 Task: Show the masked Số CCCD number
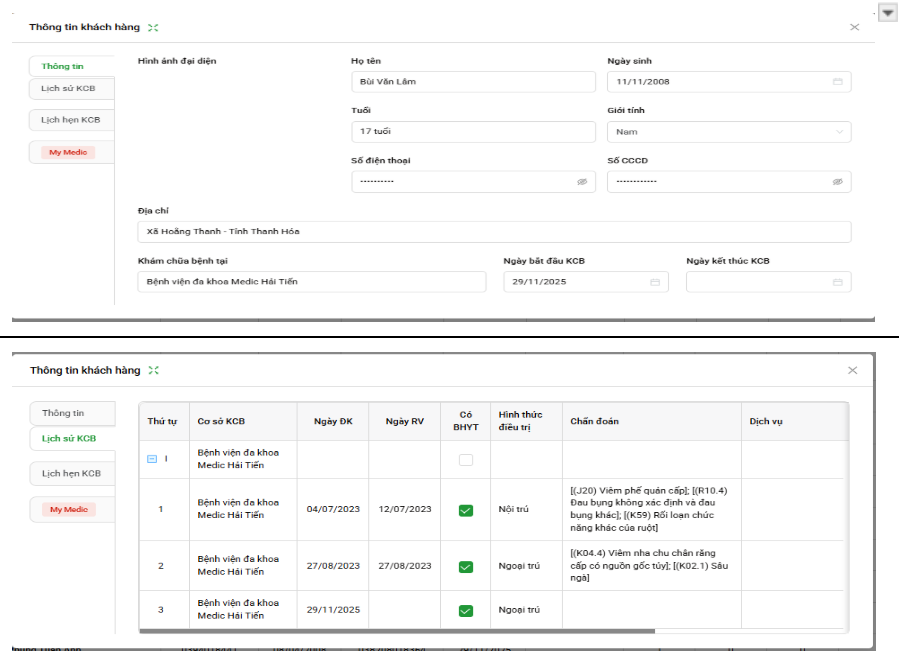tap(838, 182)
